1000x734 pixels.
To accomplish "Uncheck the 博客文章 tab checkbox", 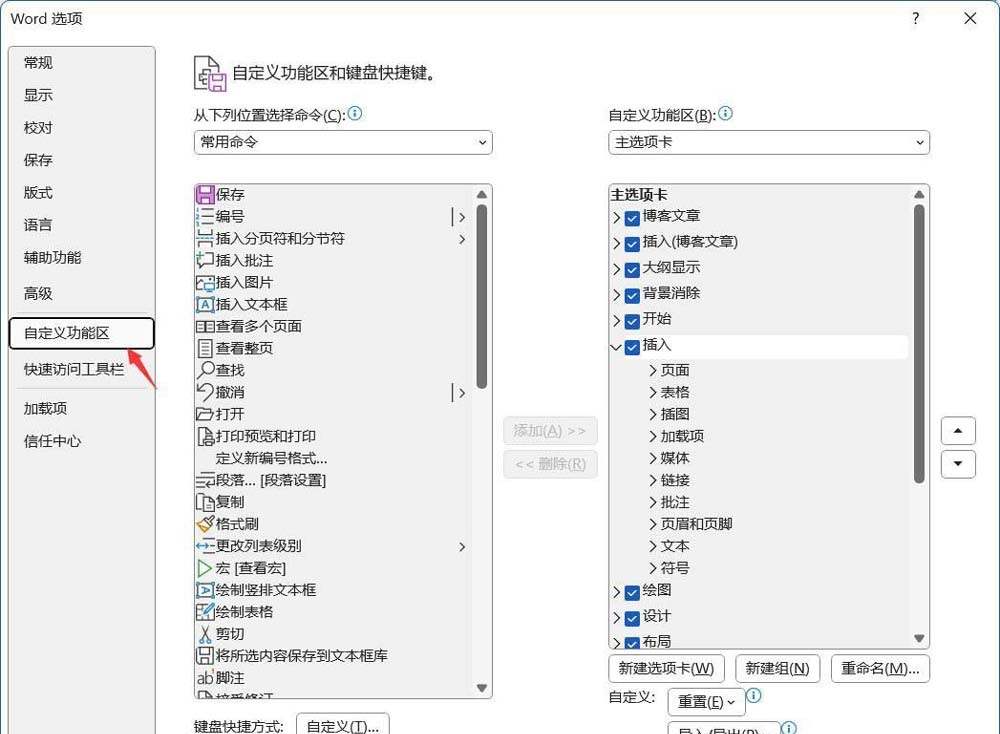I will [632, 217].
